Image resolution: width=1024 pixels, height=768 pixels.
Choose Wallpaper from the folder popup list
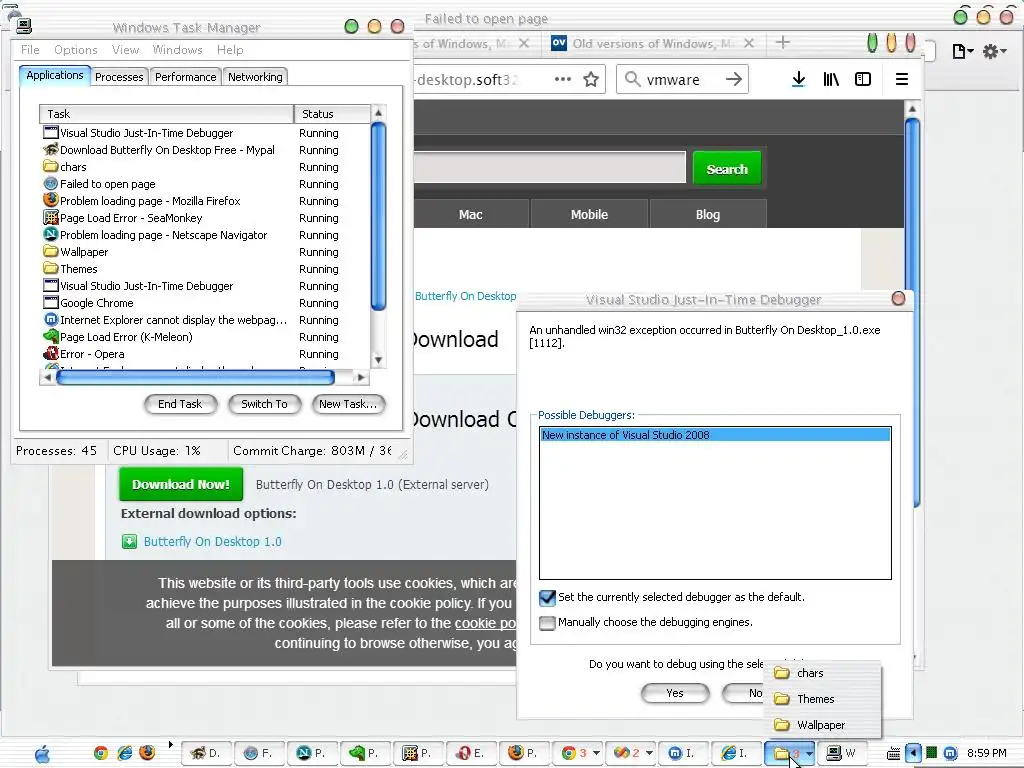[822, 725]
